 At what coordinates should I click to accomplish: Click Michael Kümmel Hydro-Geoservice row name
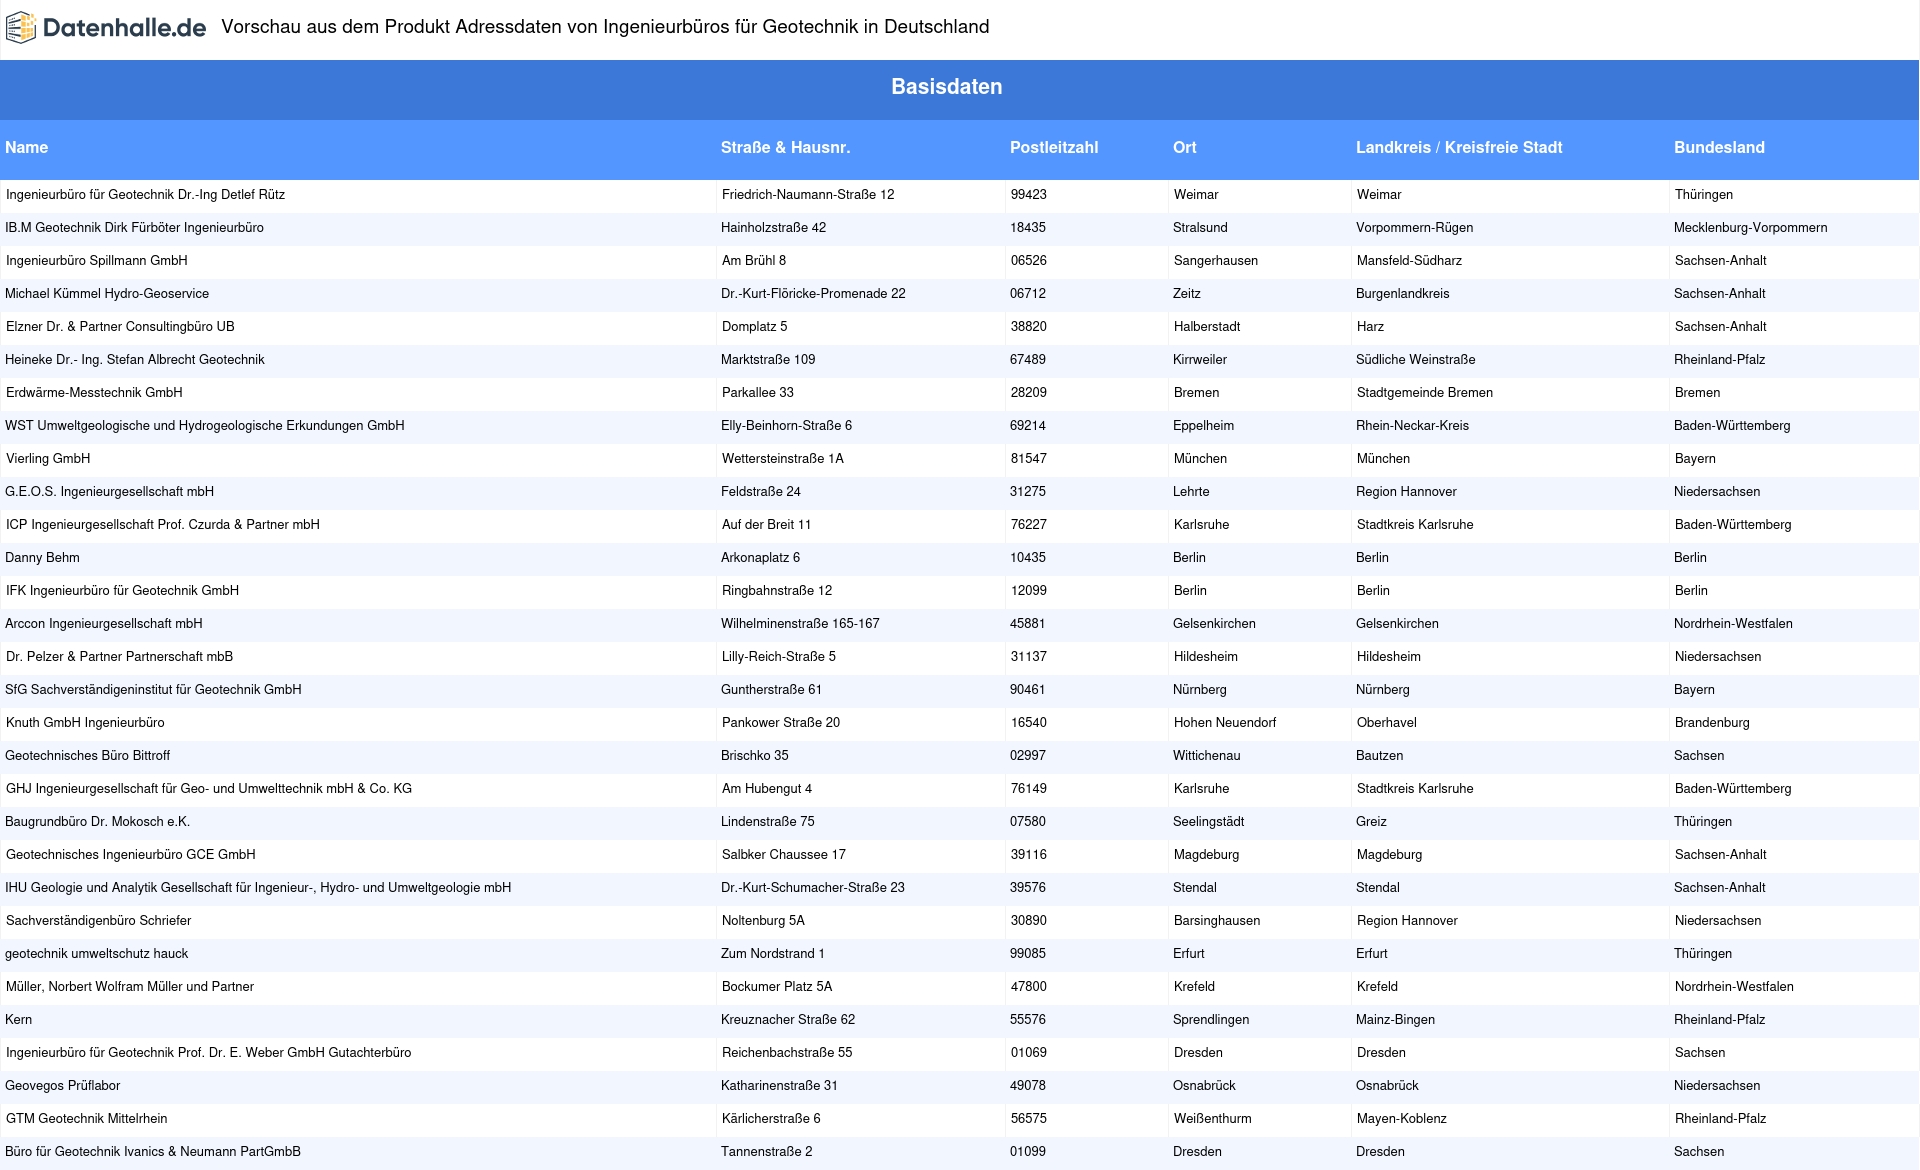107,294
